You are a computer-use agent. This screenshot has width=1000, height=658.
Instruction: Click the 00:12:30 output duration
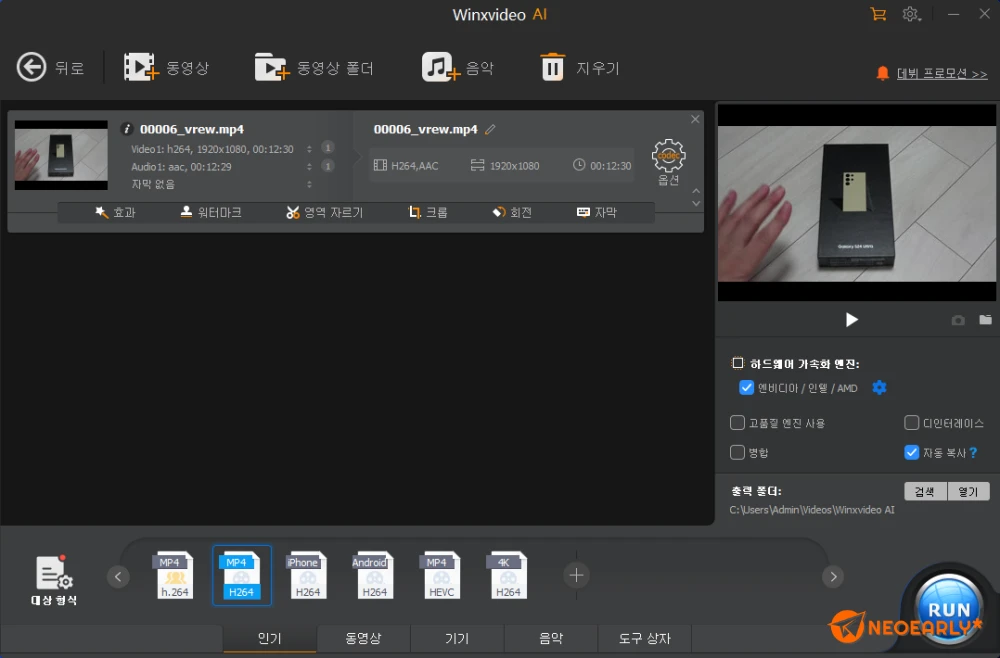point(602,166)
